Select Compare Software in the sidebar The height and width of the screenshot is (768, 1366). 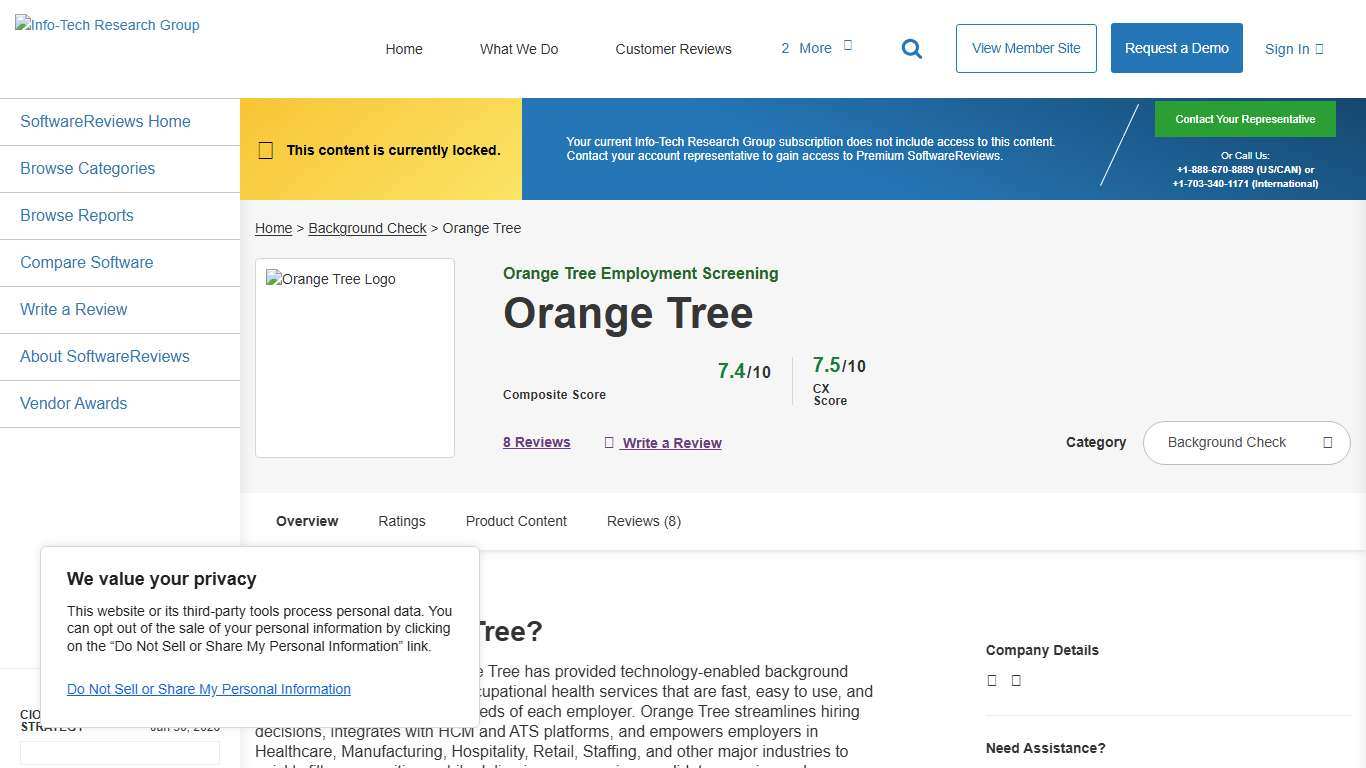coord(86,262)
